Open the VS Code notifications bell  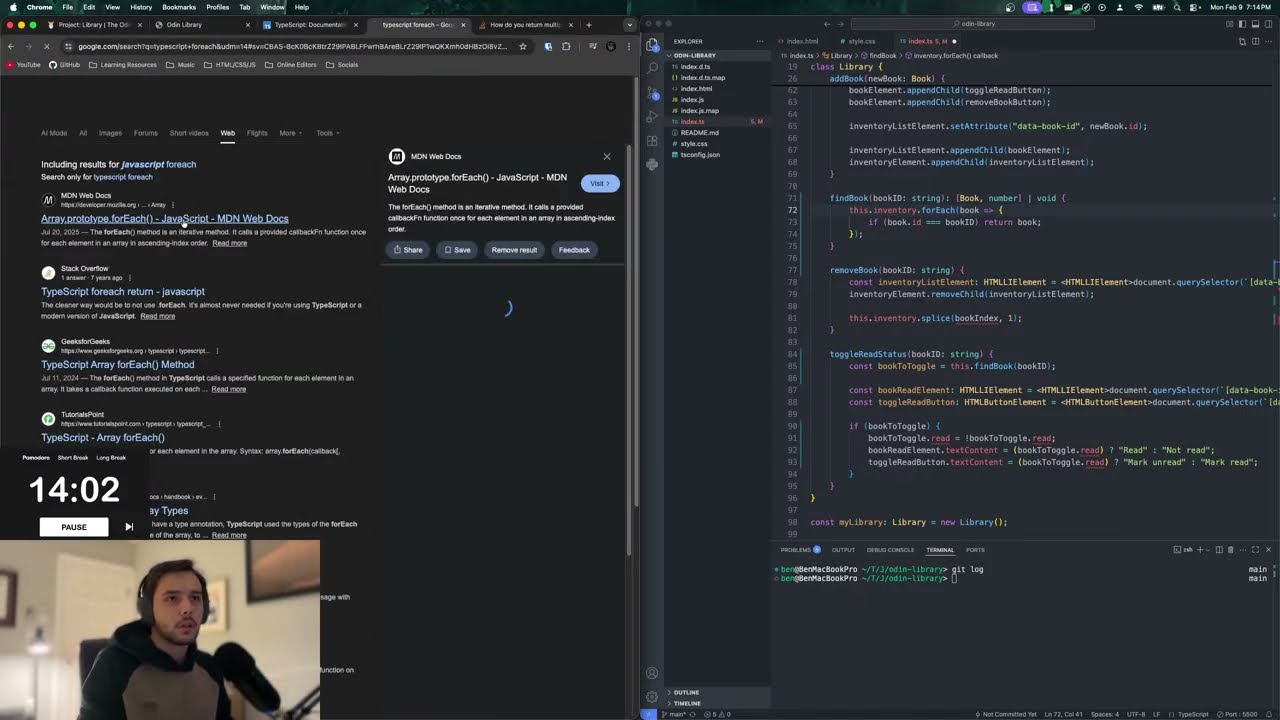click(x=1269, y=714)
